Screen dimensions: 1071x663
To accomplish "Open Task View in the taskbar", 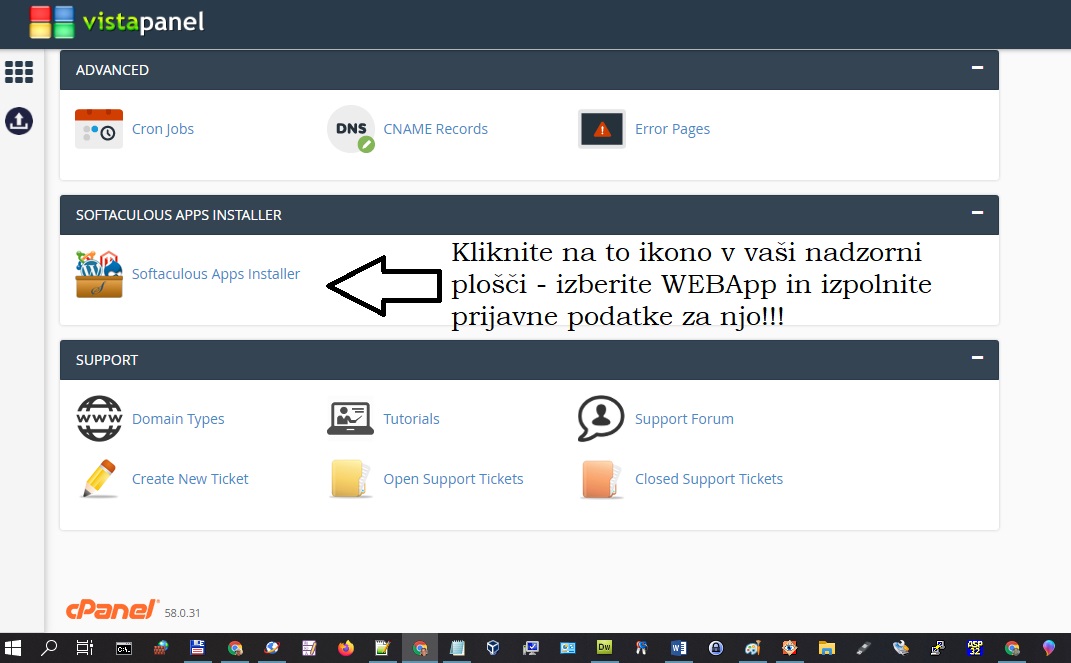I will tap(85, 647).
